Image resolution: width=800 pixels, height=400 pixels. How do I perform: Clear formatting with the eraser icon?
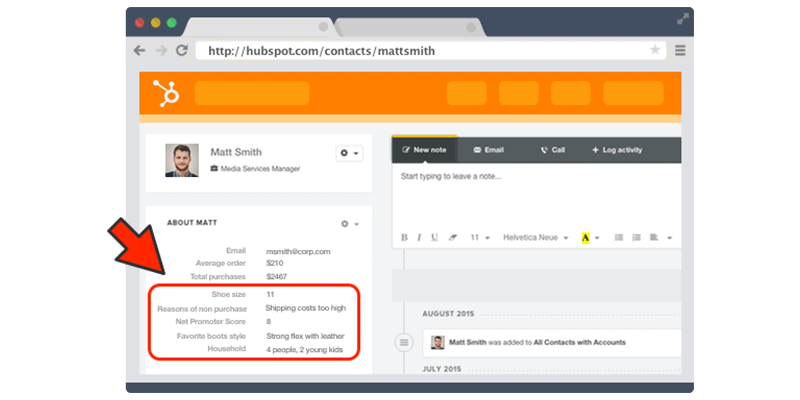click(x=453, y=238)
